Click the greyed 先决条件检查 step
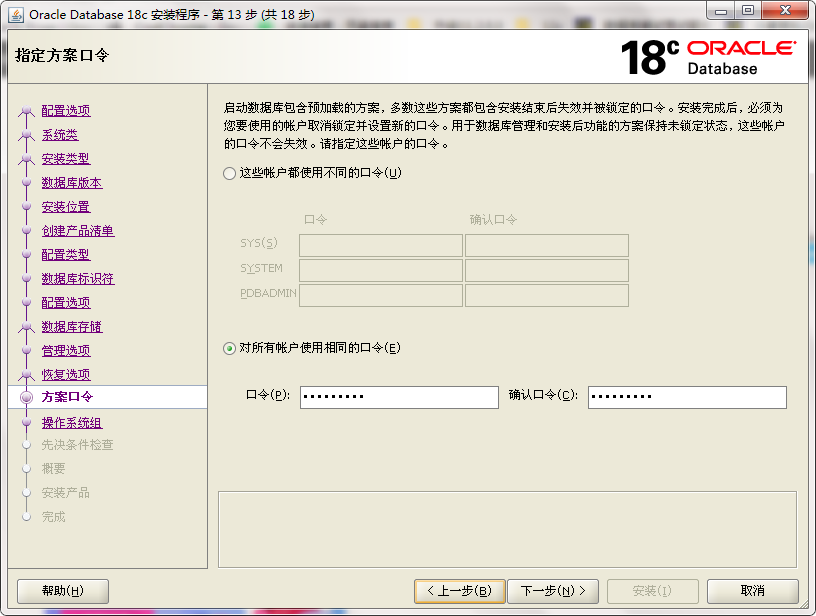816x616 pixels. [x=78, y=445]
